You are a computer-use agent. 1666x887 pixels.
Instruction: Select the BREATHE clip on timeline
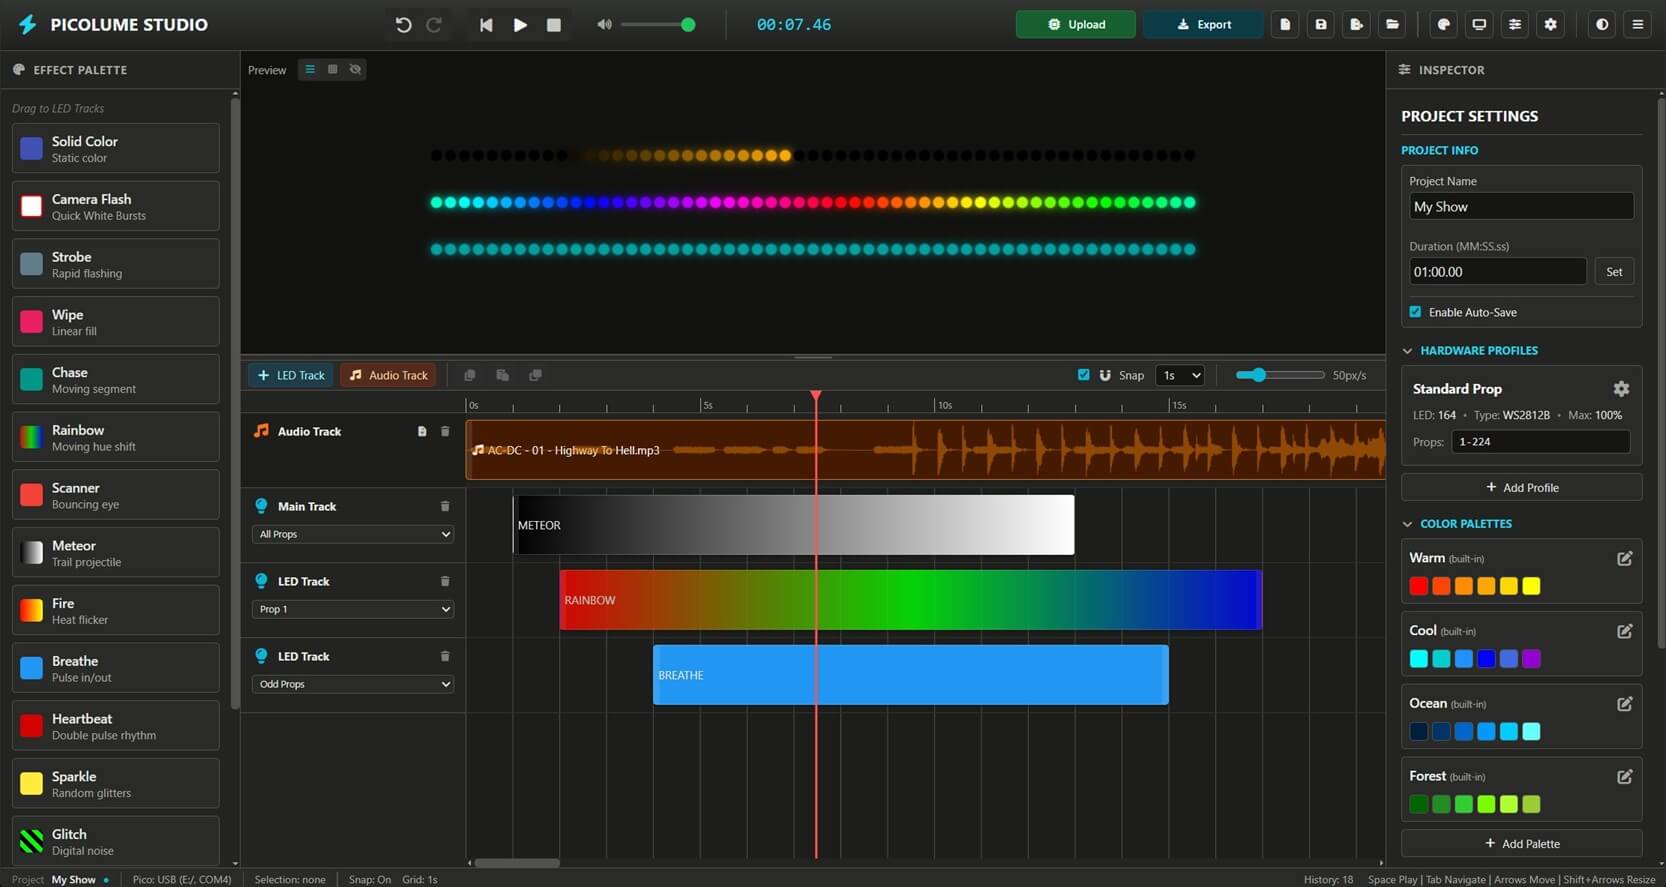[911, 675]
